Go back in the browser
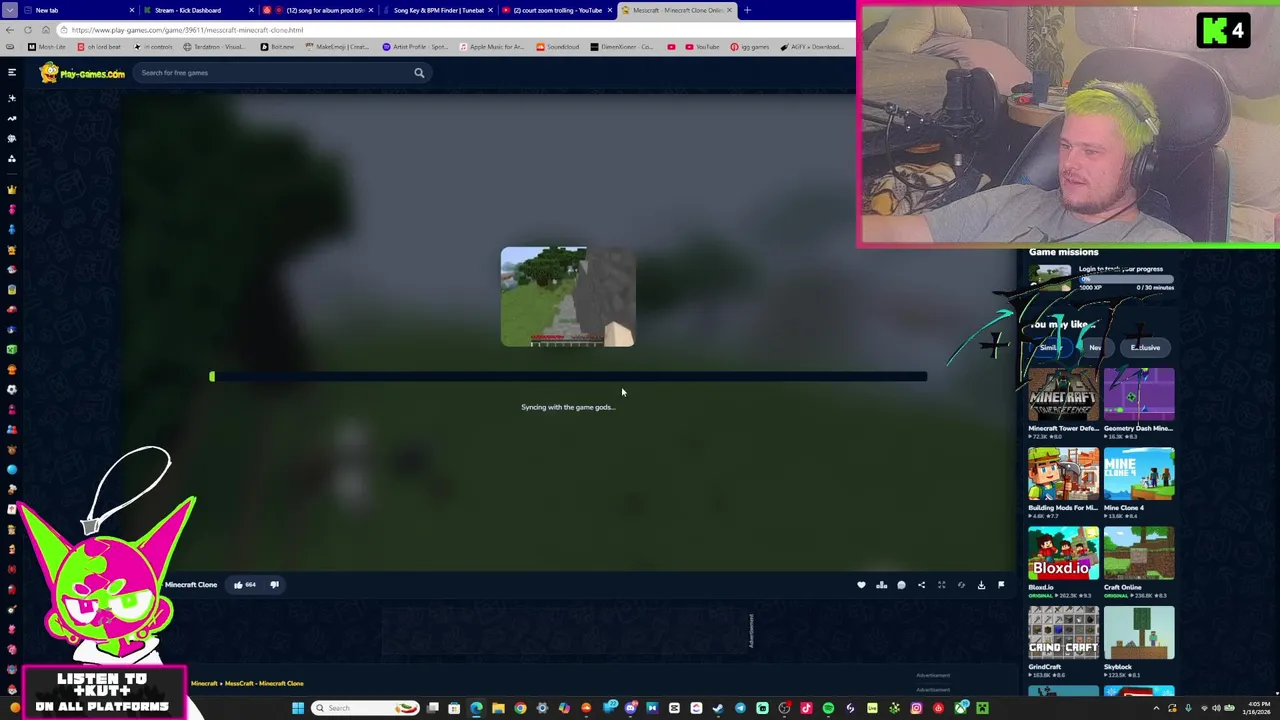1280x720 pixels. [10, 30]
